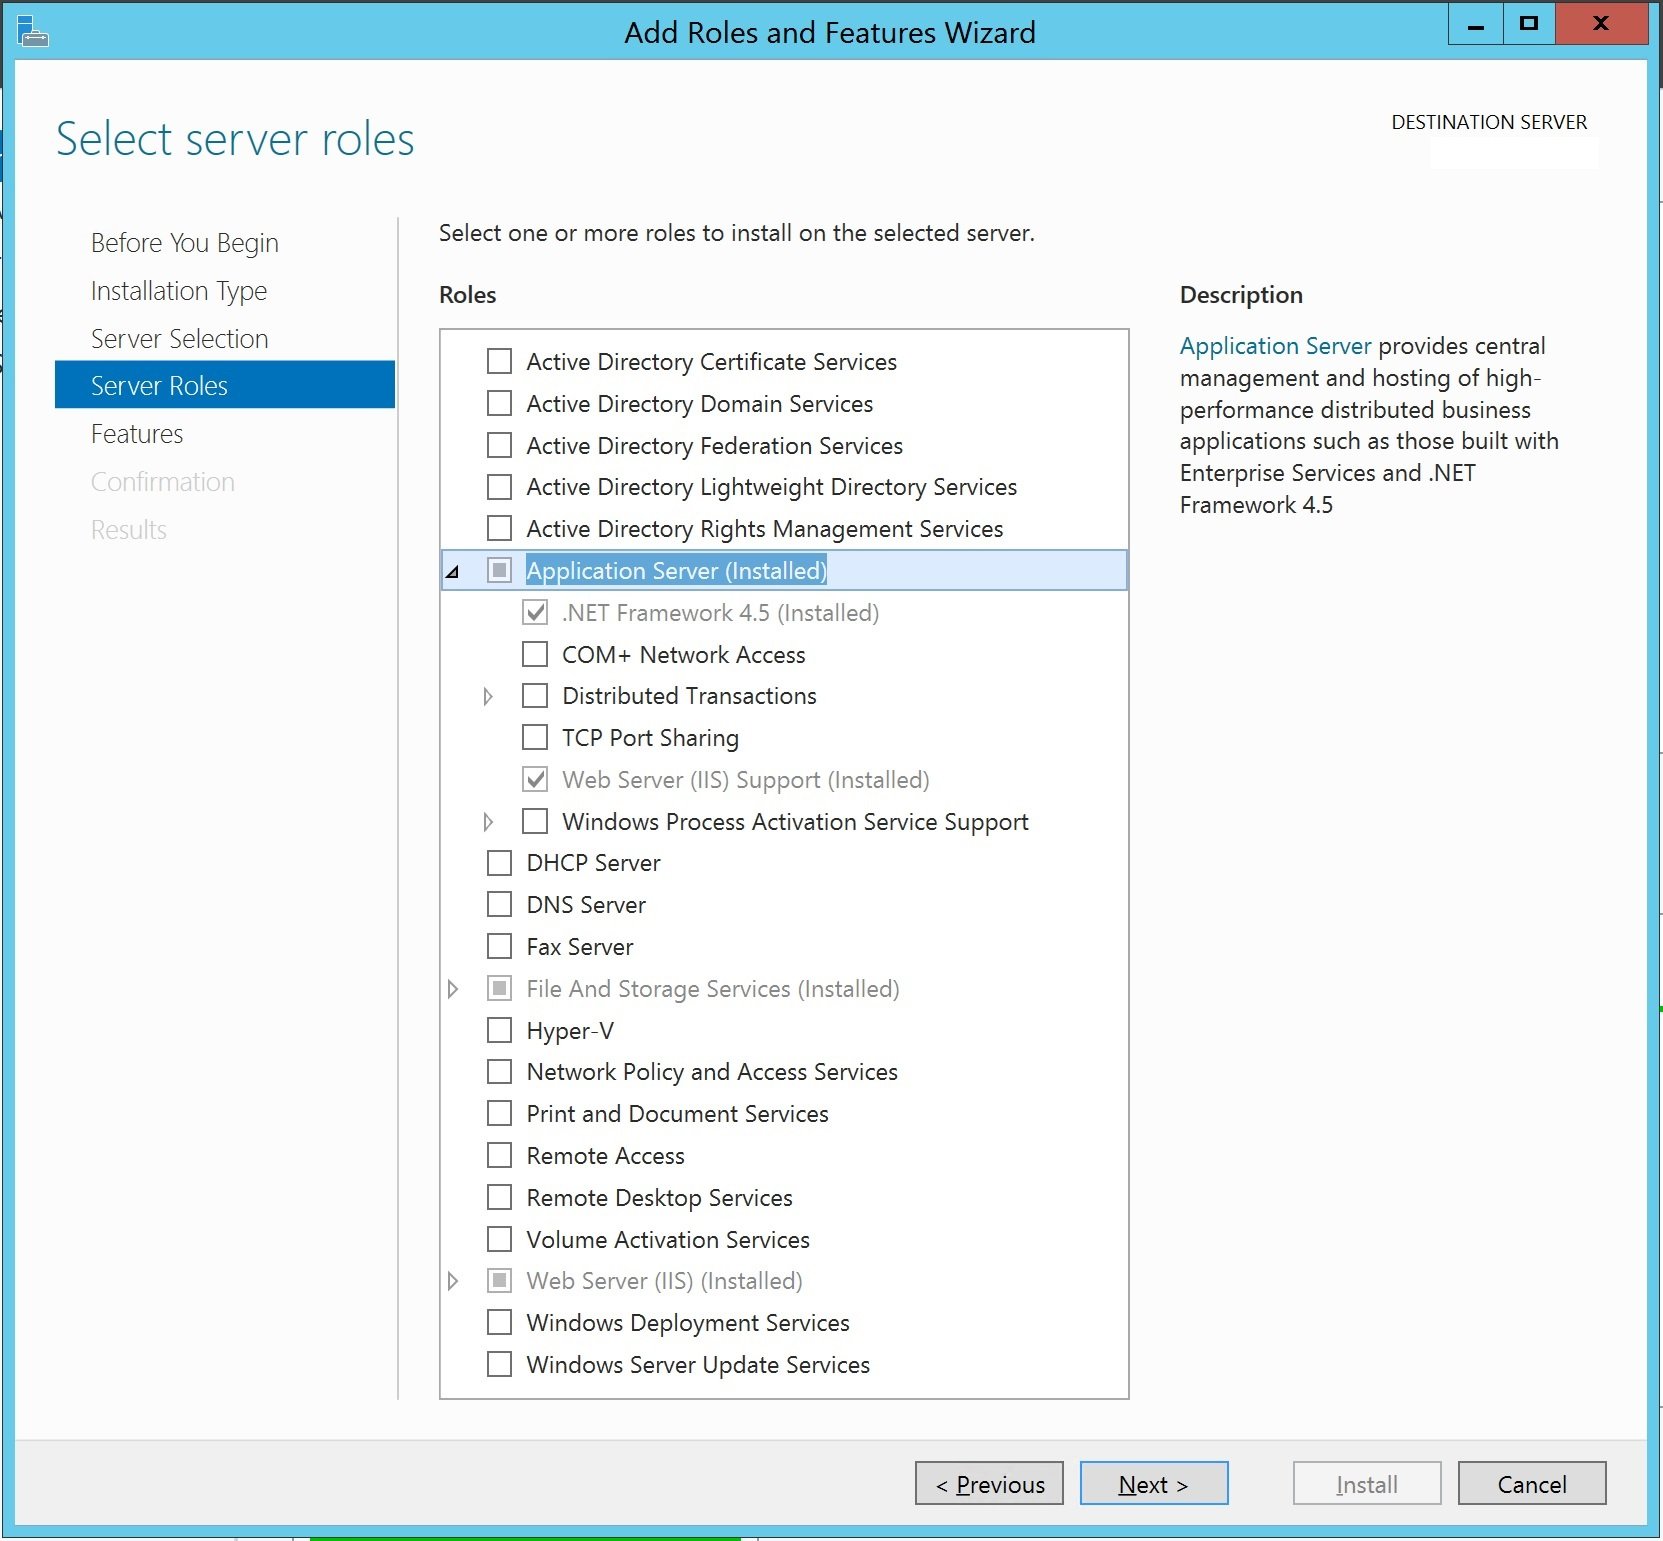The image size is (1663, 1541).
Task: Select the Web Server (IIS) (Installed) label
Action: pos(664,1281)
